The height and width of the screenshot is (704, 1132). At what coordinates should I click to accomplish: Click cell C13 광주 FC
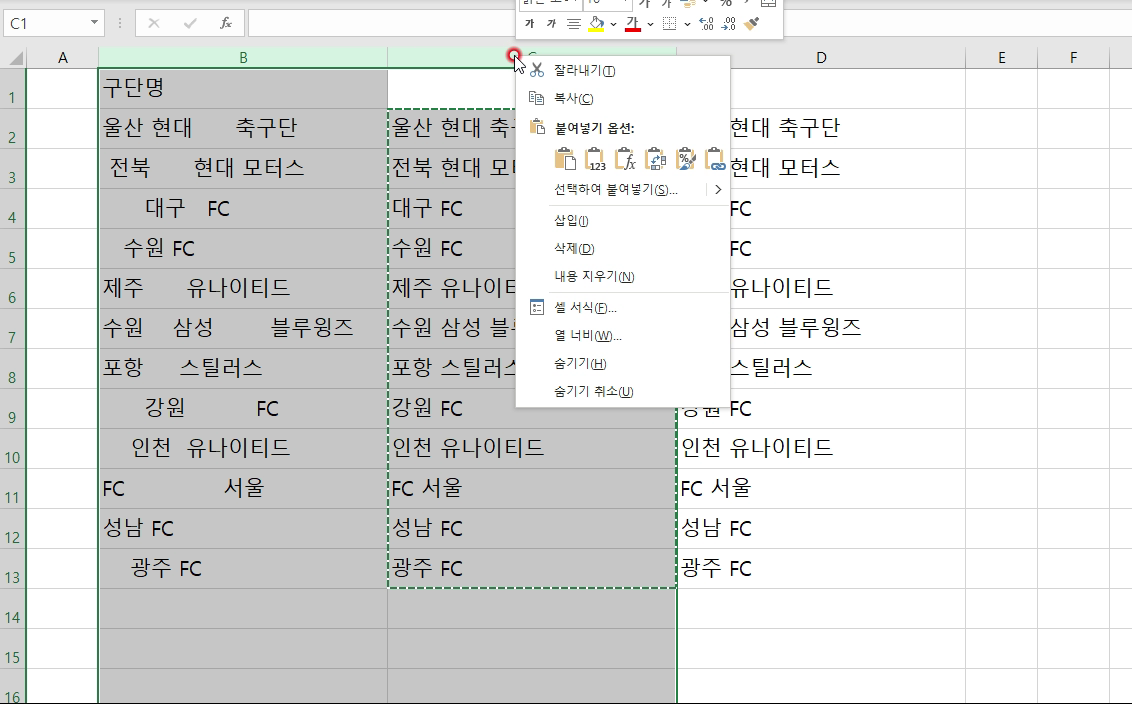532,569
